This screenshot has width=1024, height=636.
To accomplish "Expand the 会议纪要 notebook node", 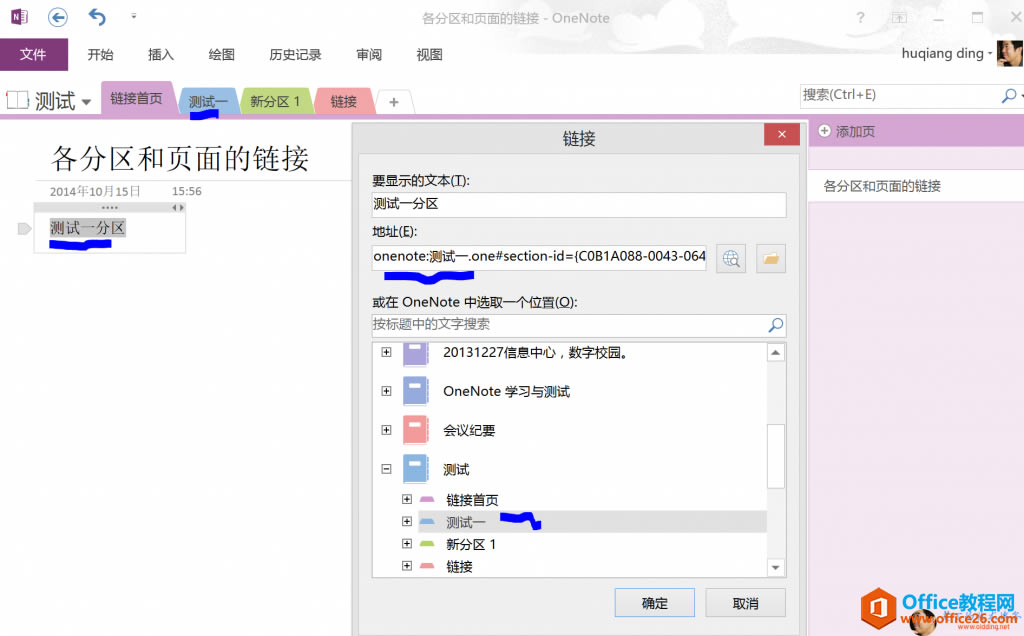I will pos(387,430).
